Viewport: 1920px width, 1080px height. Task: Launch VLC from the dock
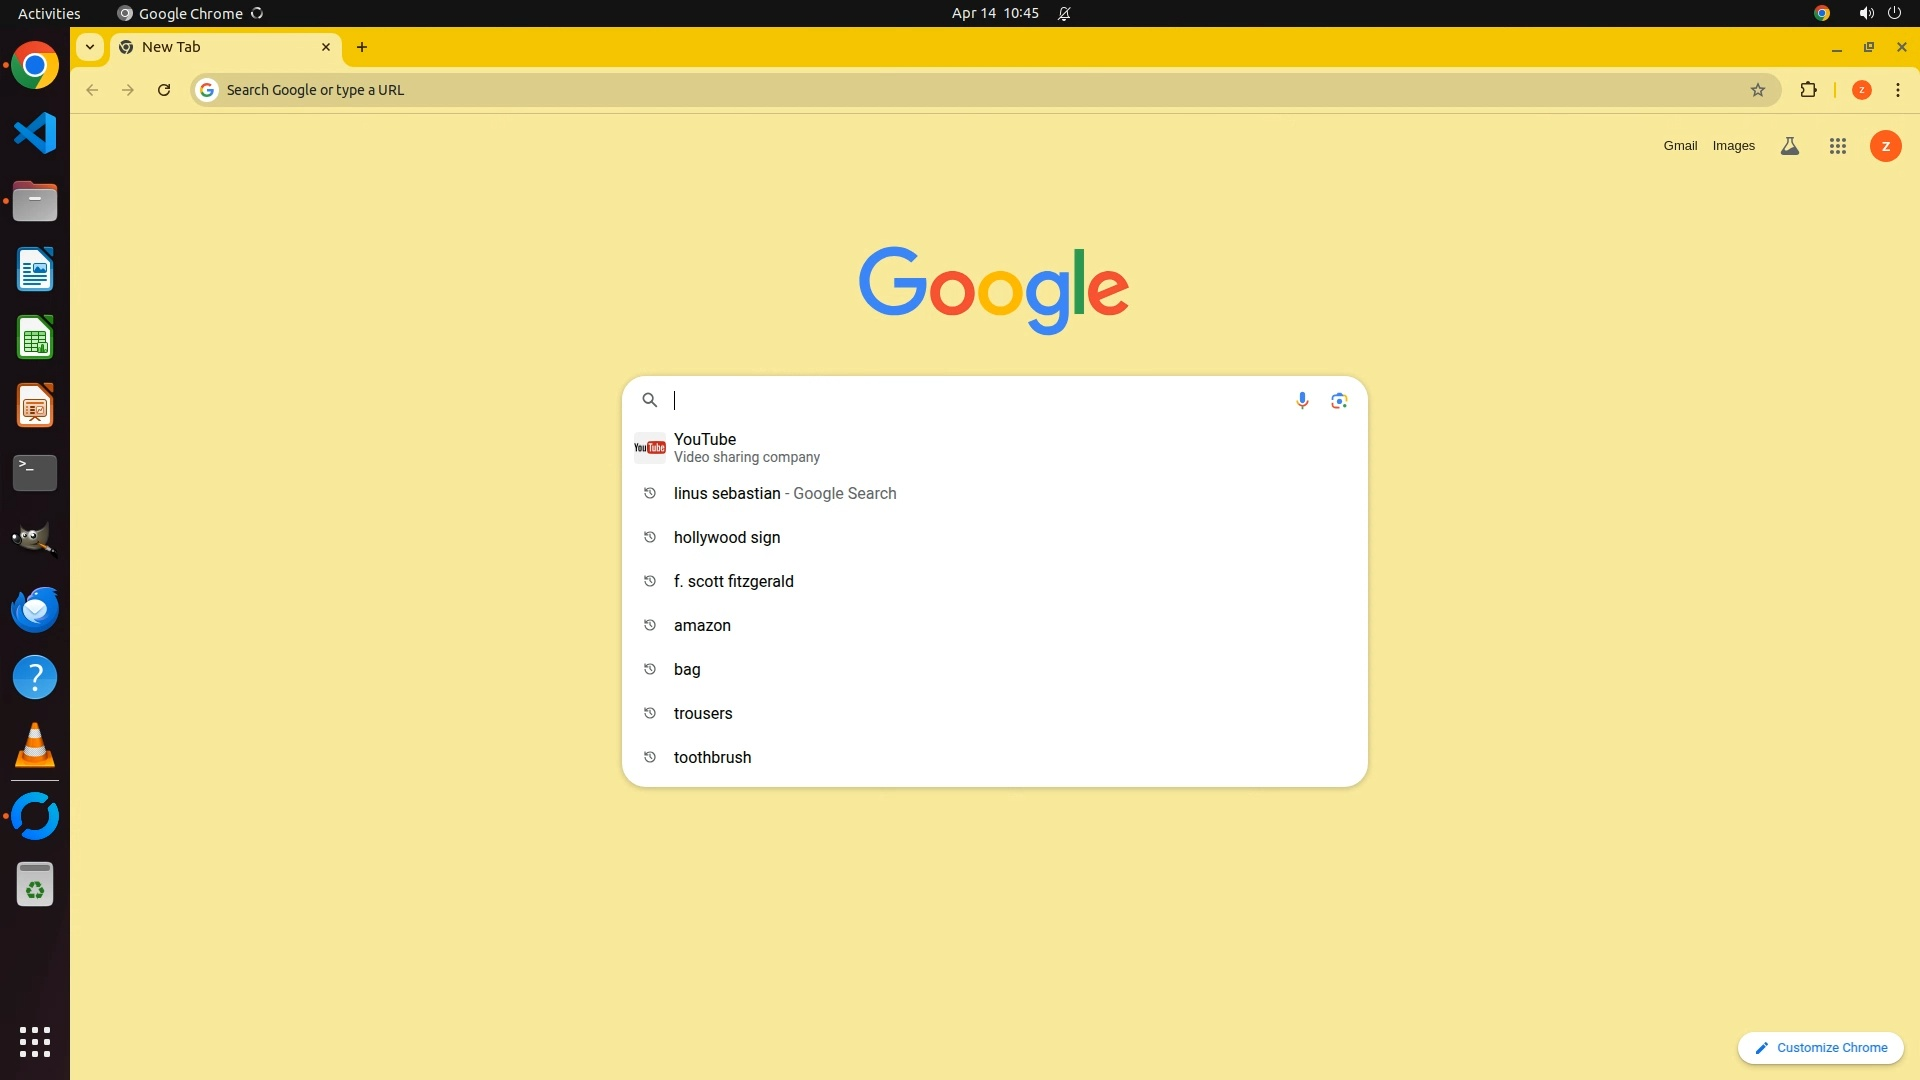35,746
